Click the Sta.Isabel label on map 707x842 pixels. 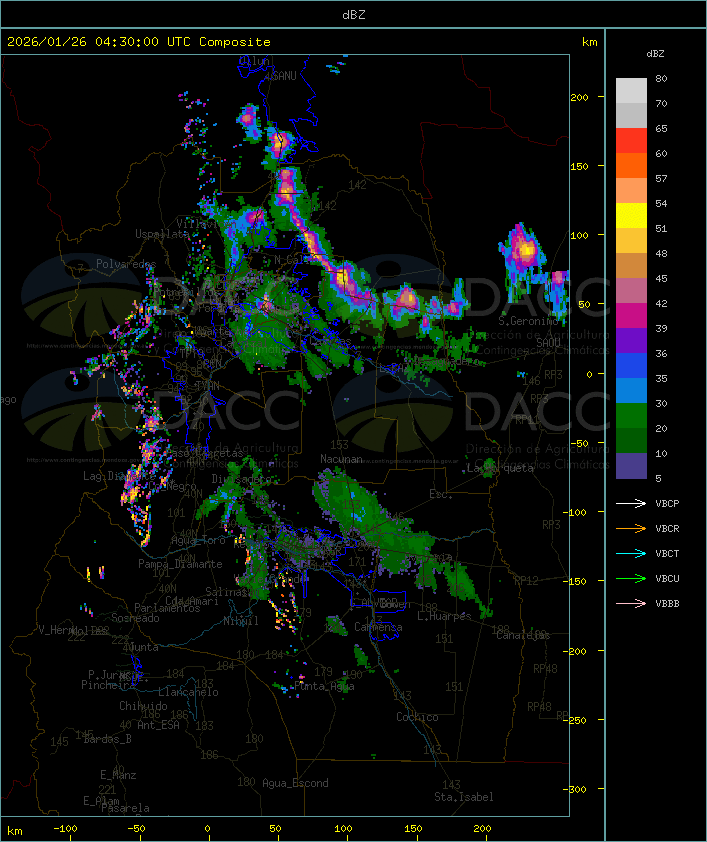click(x=459, y=797)
